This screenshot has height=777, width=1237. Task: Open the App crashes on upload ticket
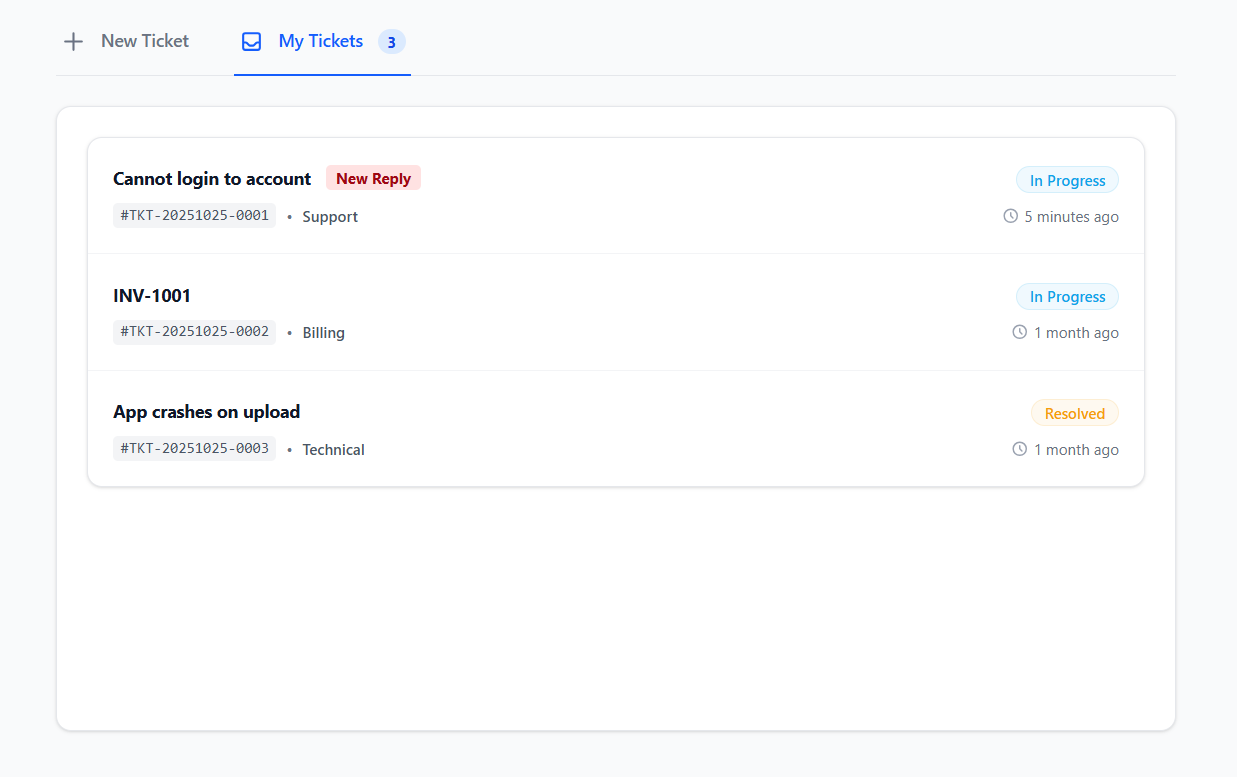207,412
